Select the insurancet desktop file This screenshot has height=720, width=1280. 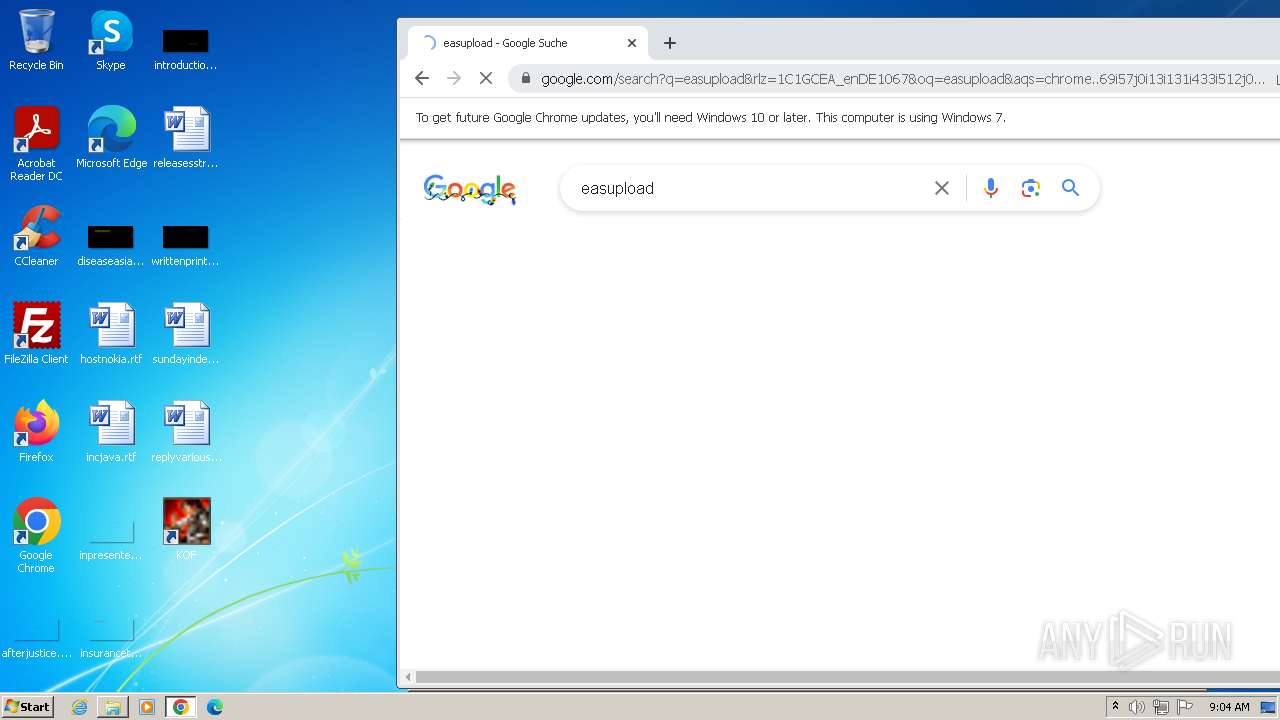110,639
